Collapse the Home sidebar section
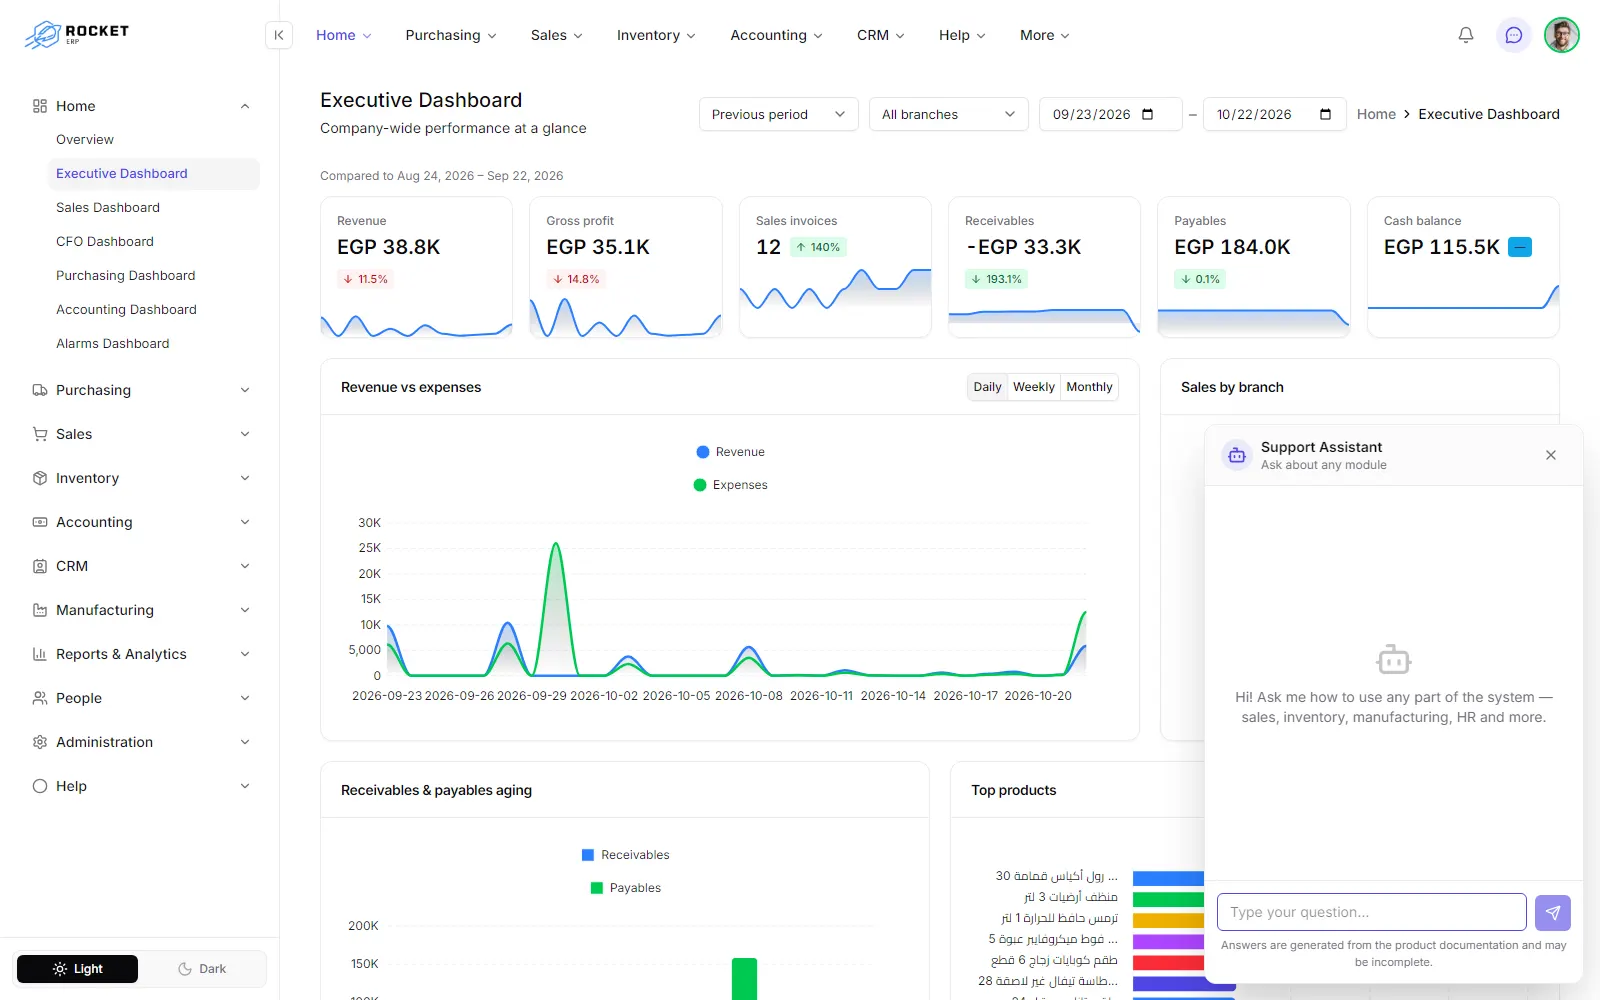The height and width of the screenshot is (1000, 1600). [x=140, y=106]
